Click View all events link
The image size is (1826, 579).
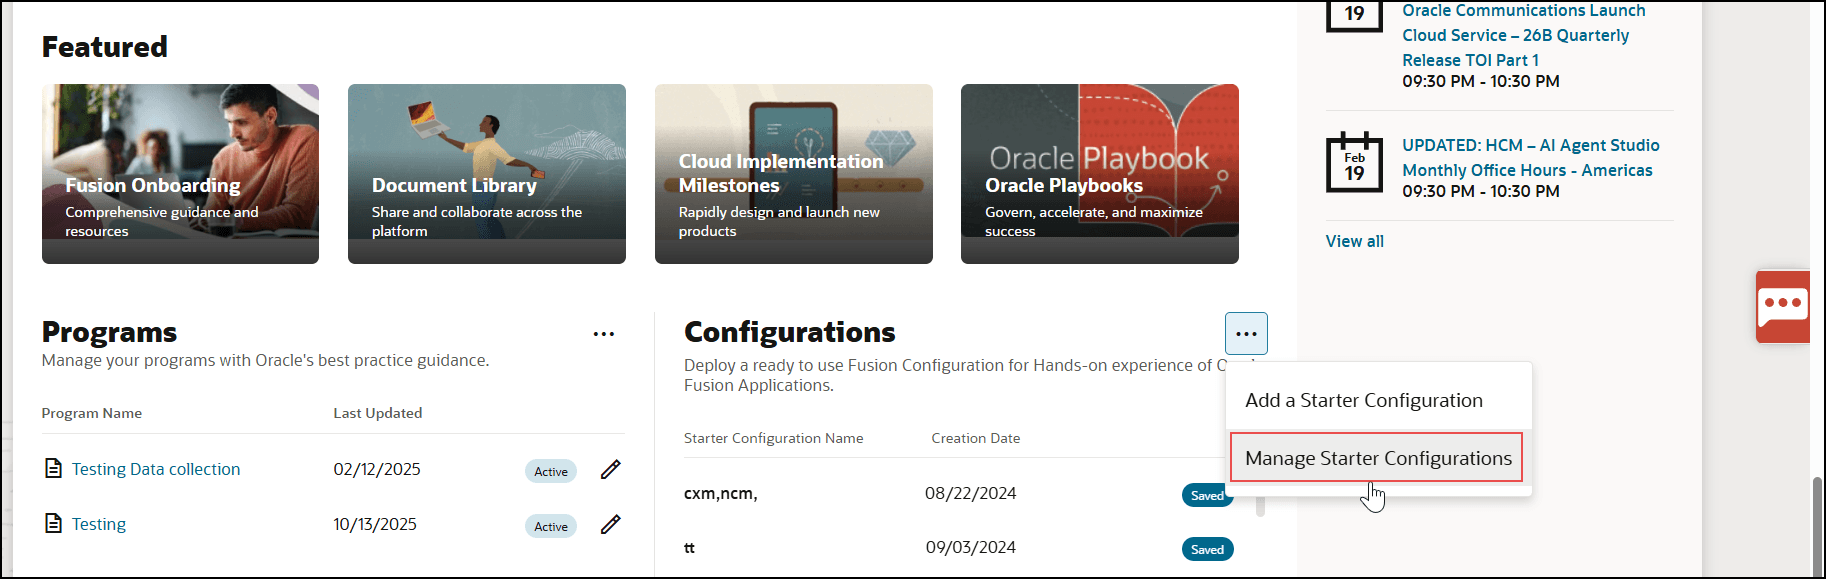(x=1355, y=241)
